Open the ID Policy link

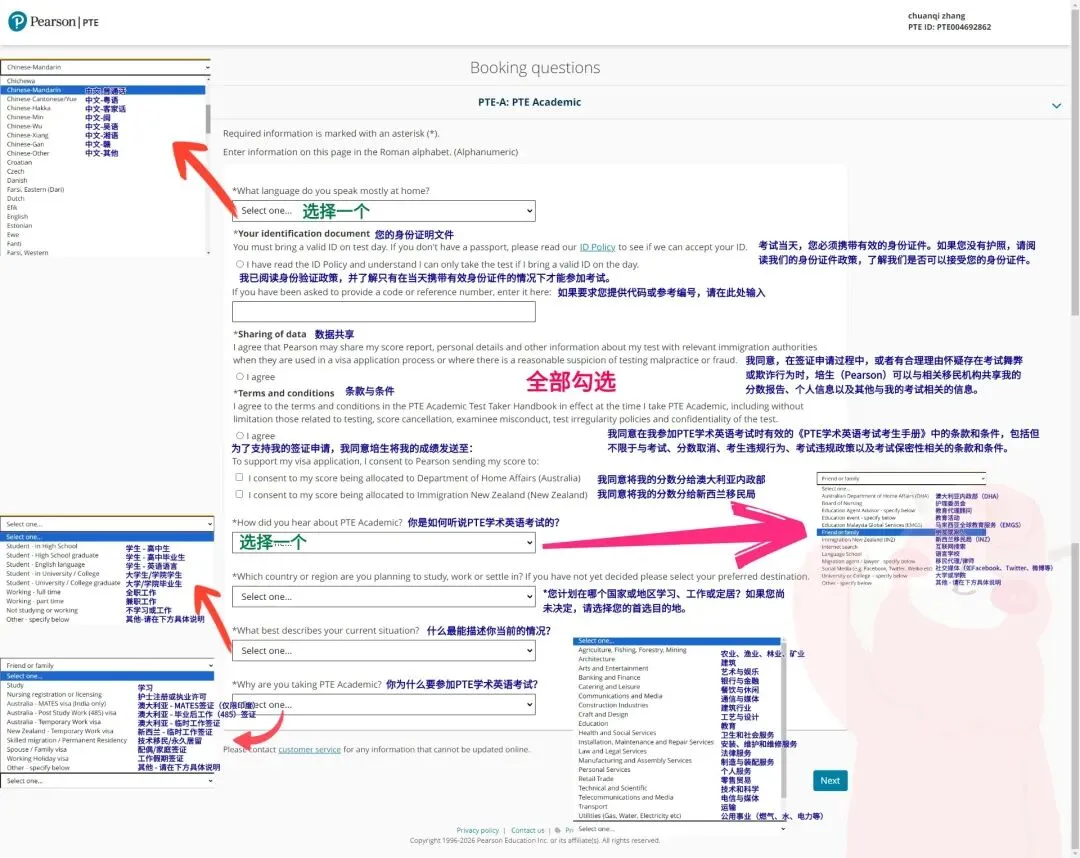point(597,247)
